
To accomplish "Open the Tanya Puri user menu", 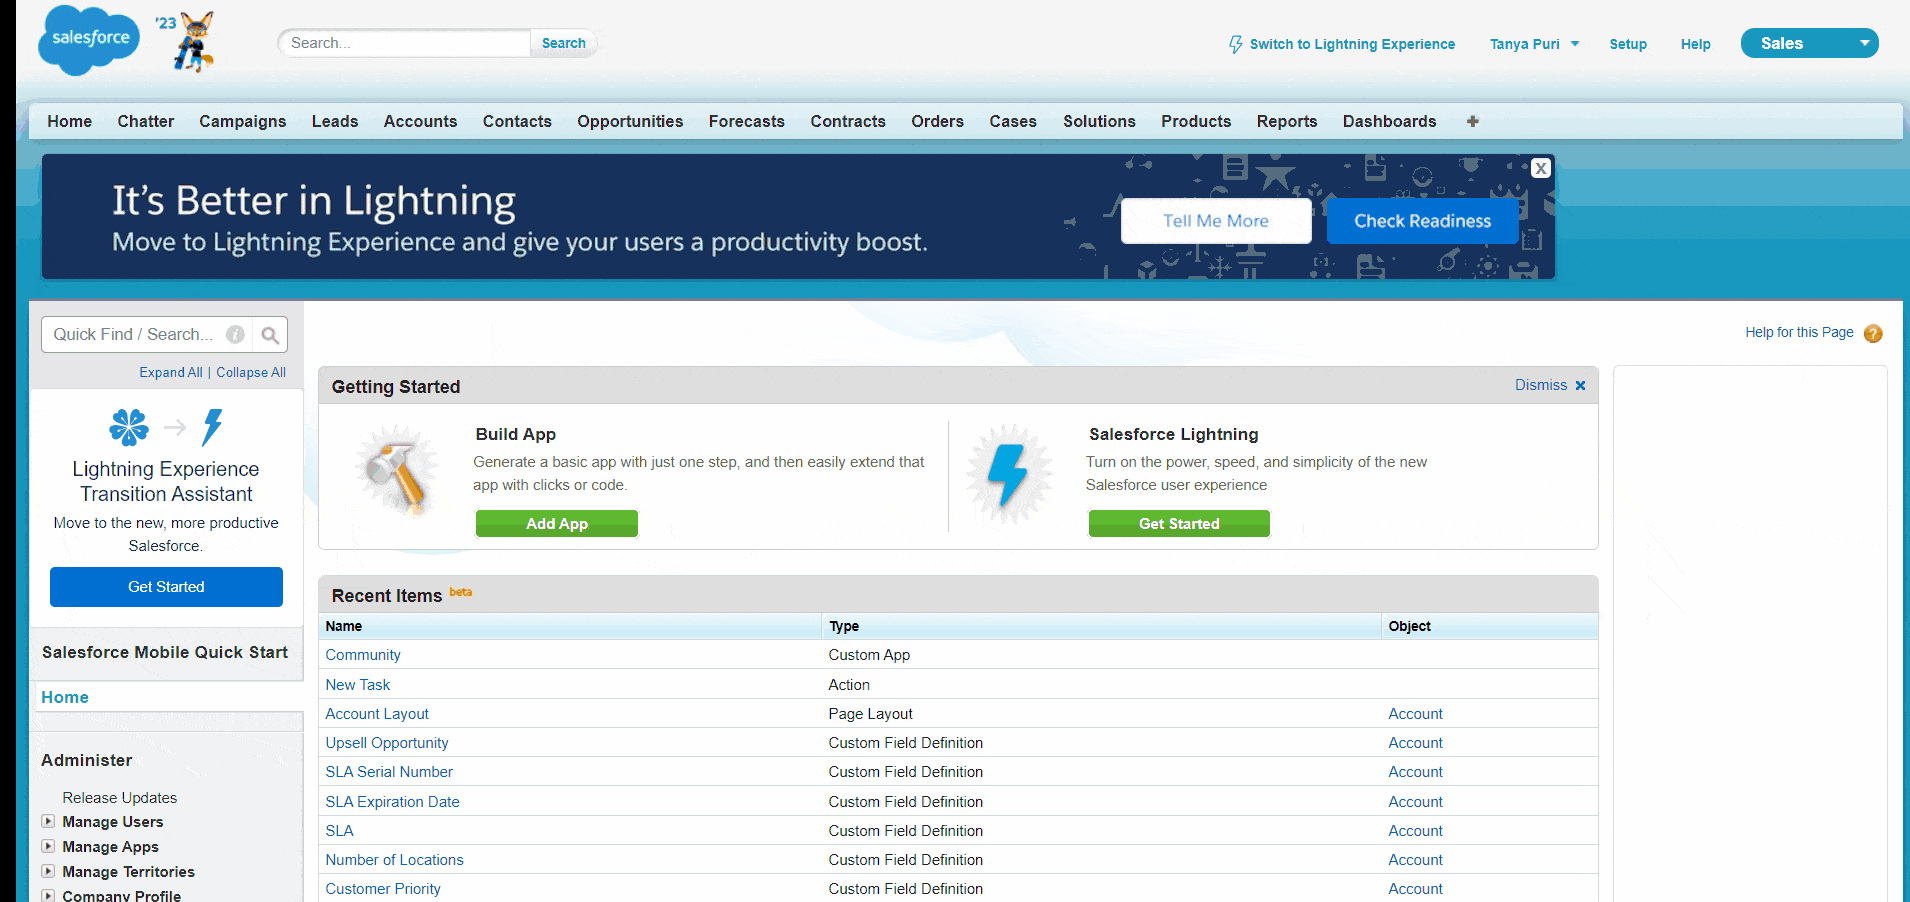I will point(1534,44).
